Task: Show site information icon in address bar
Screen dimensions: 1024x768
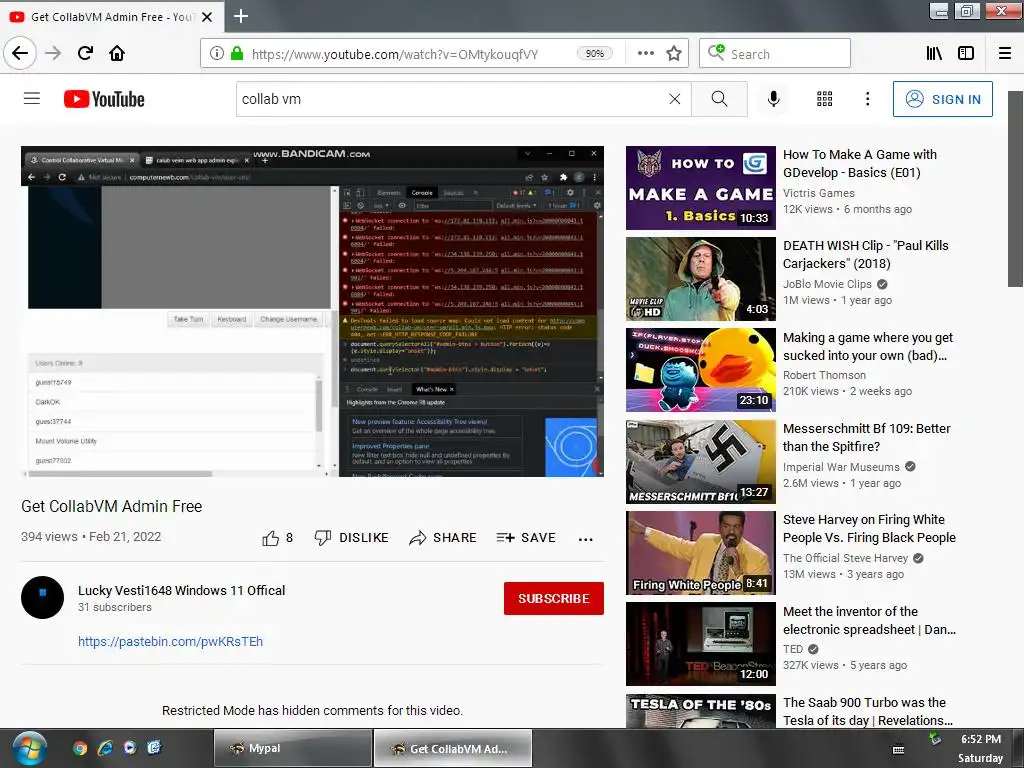Action: tap(217, 54)
